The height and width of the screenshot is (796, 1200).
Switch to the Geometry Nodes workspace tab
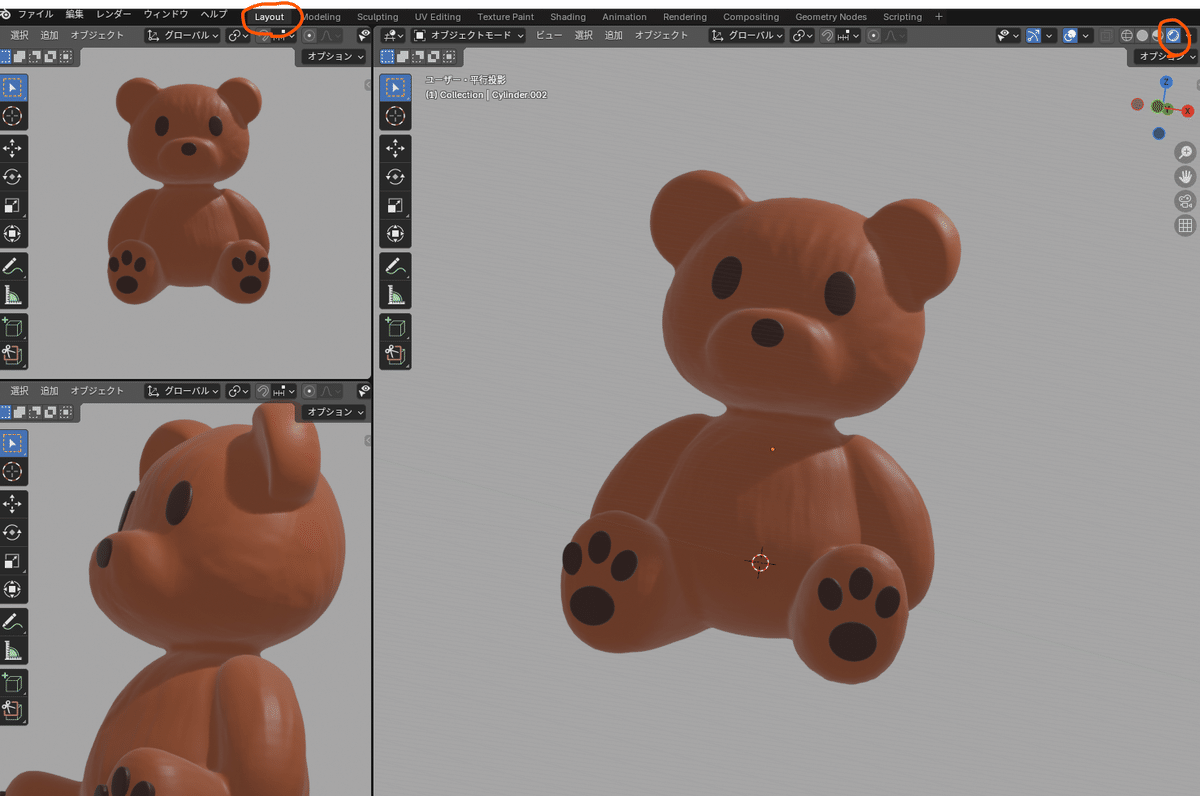(x=831, y=17)
